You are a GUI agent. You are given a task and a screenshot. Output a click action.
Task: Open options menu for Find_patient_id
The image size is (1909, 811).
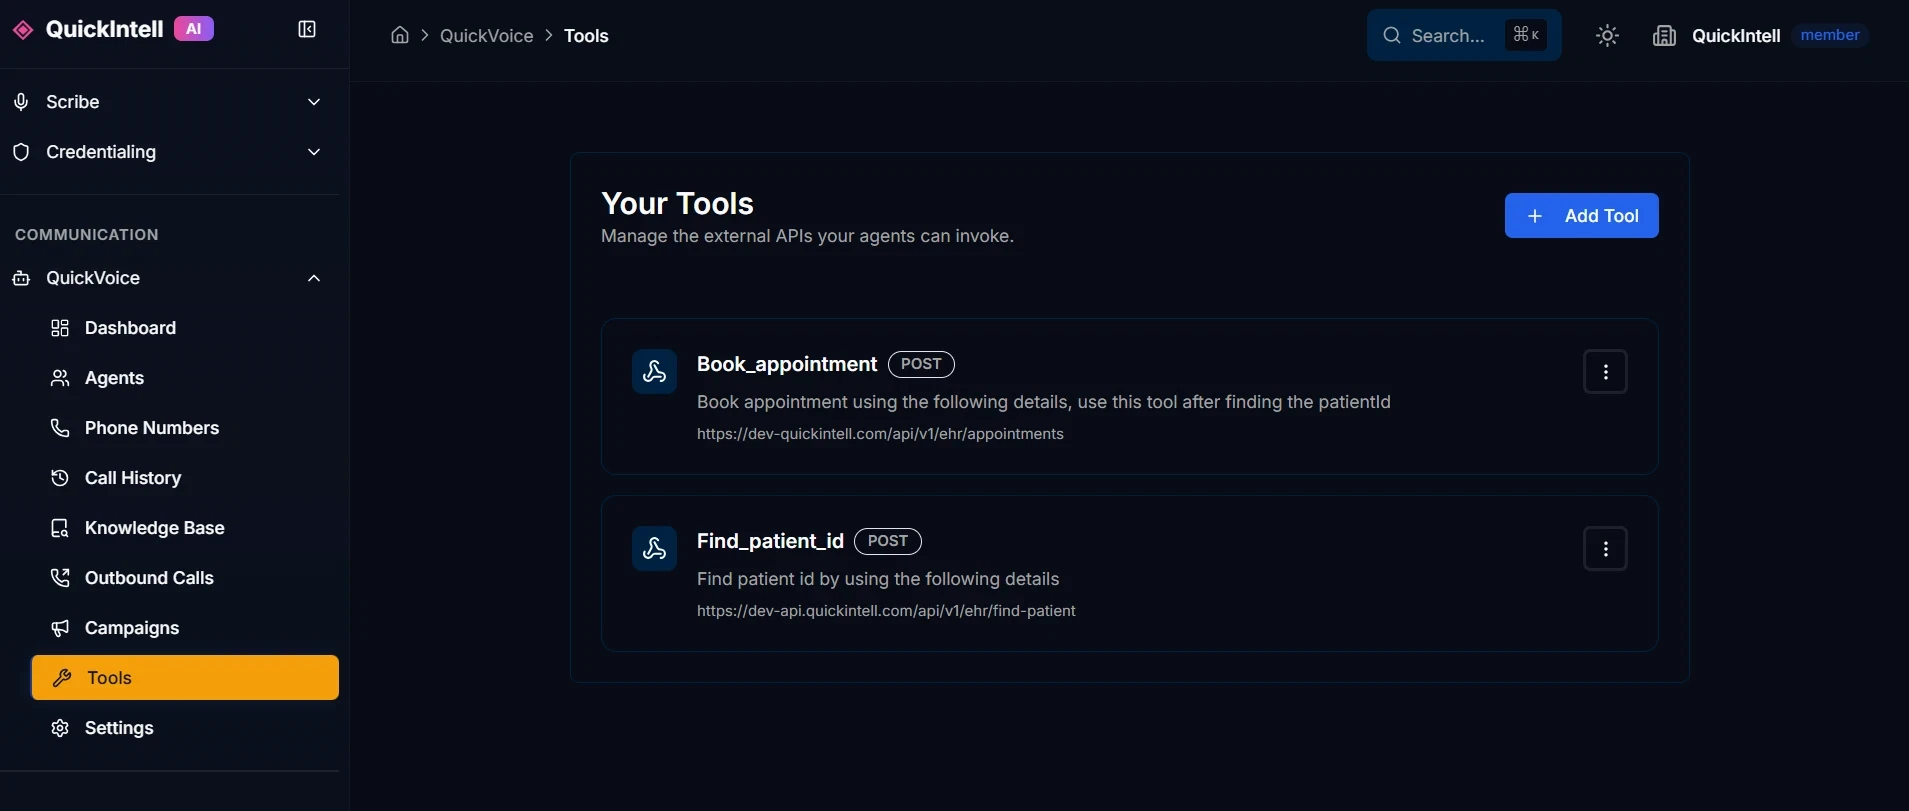[1606, 549]
